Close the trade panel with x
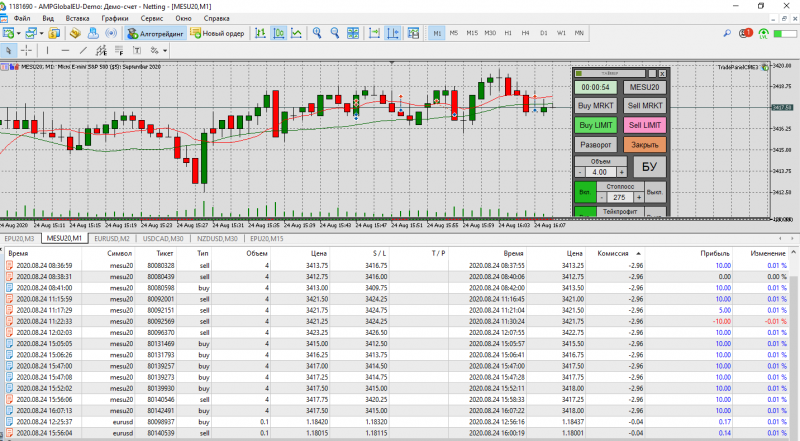800x441 pixels. [662, 74]
